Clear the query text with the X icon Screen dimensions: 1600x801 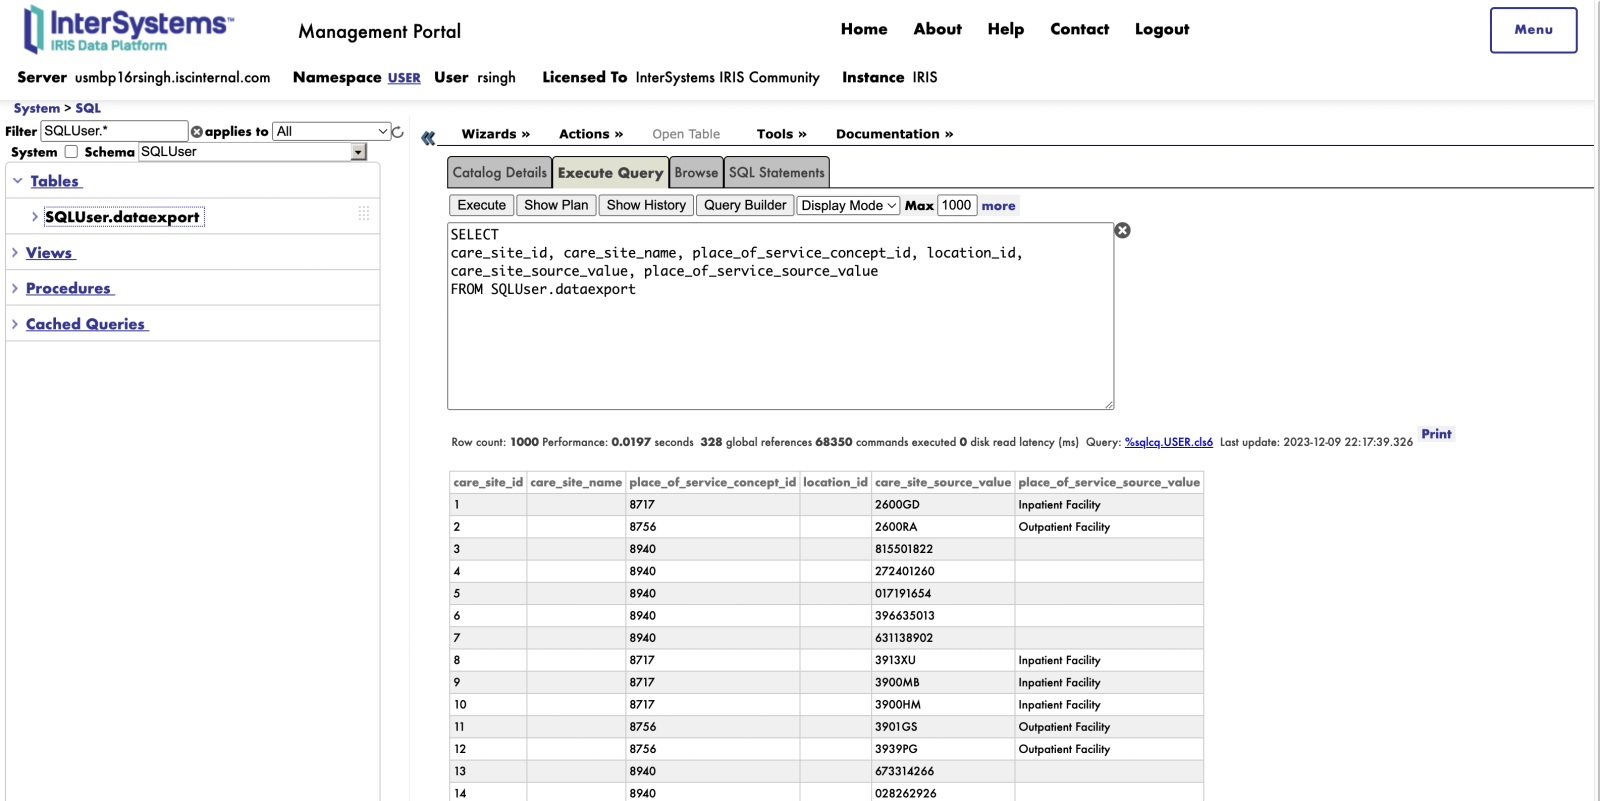coord(1122,231)
